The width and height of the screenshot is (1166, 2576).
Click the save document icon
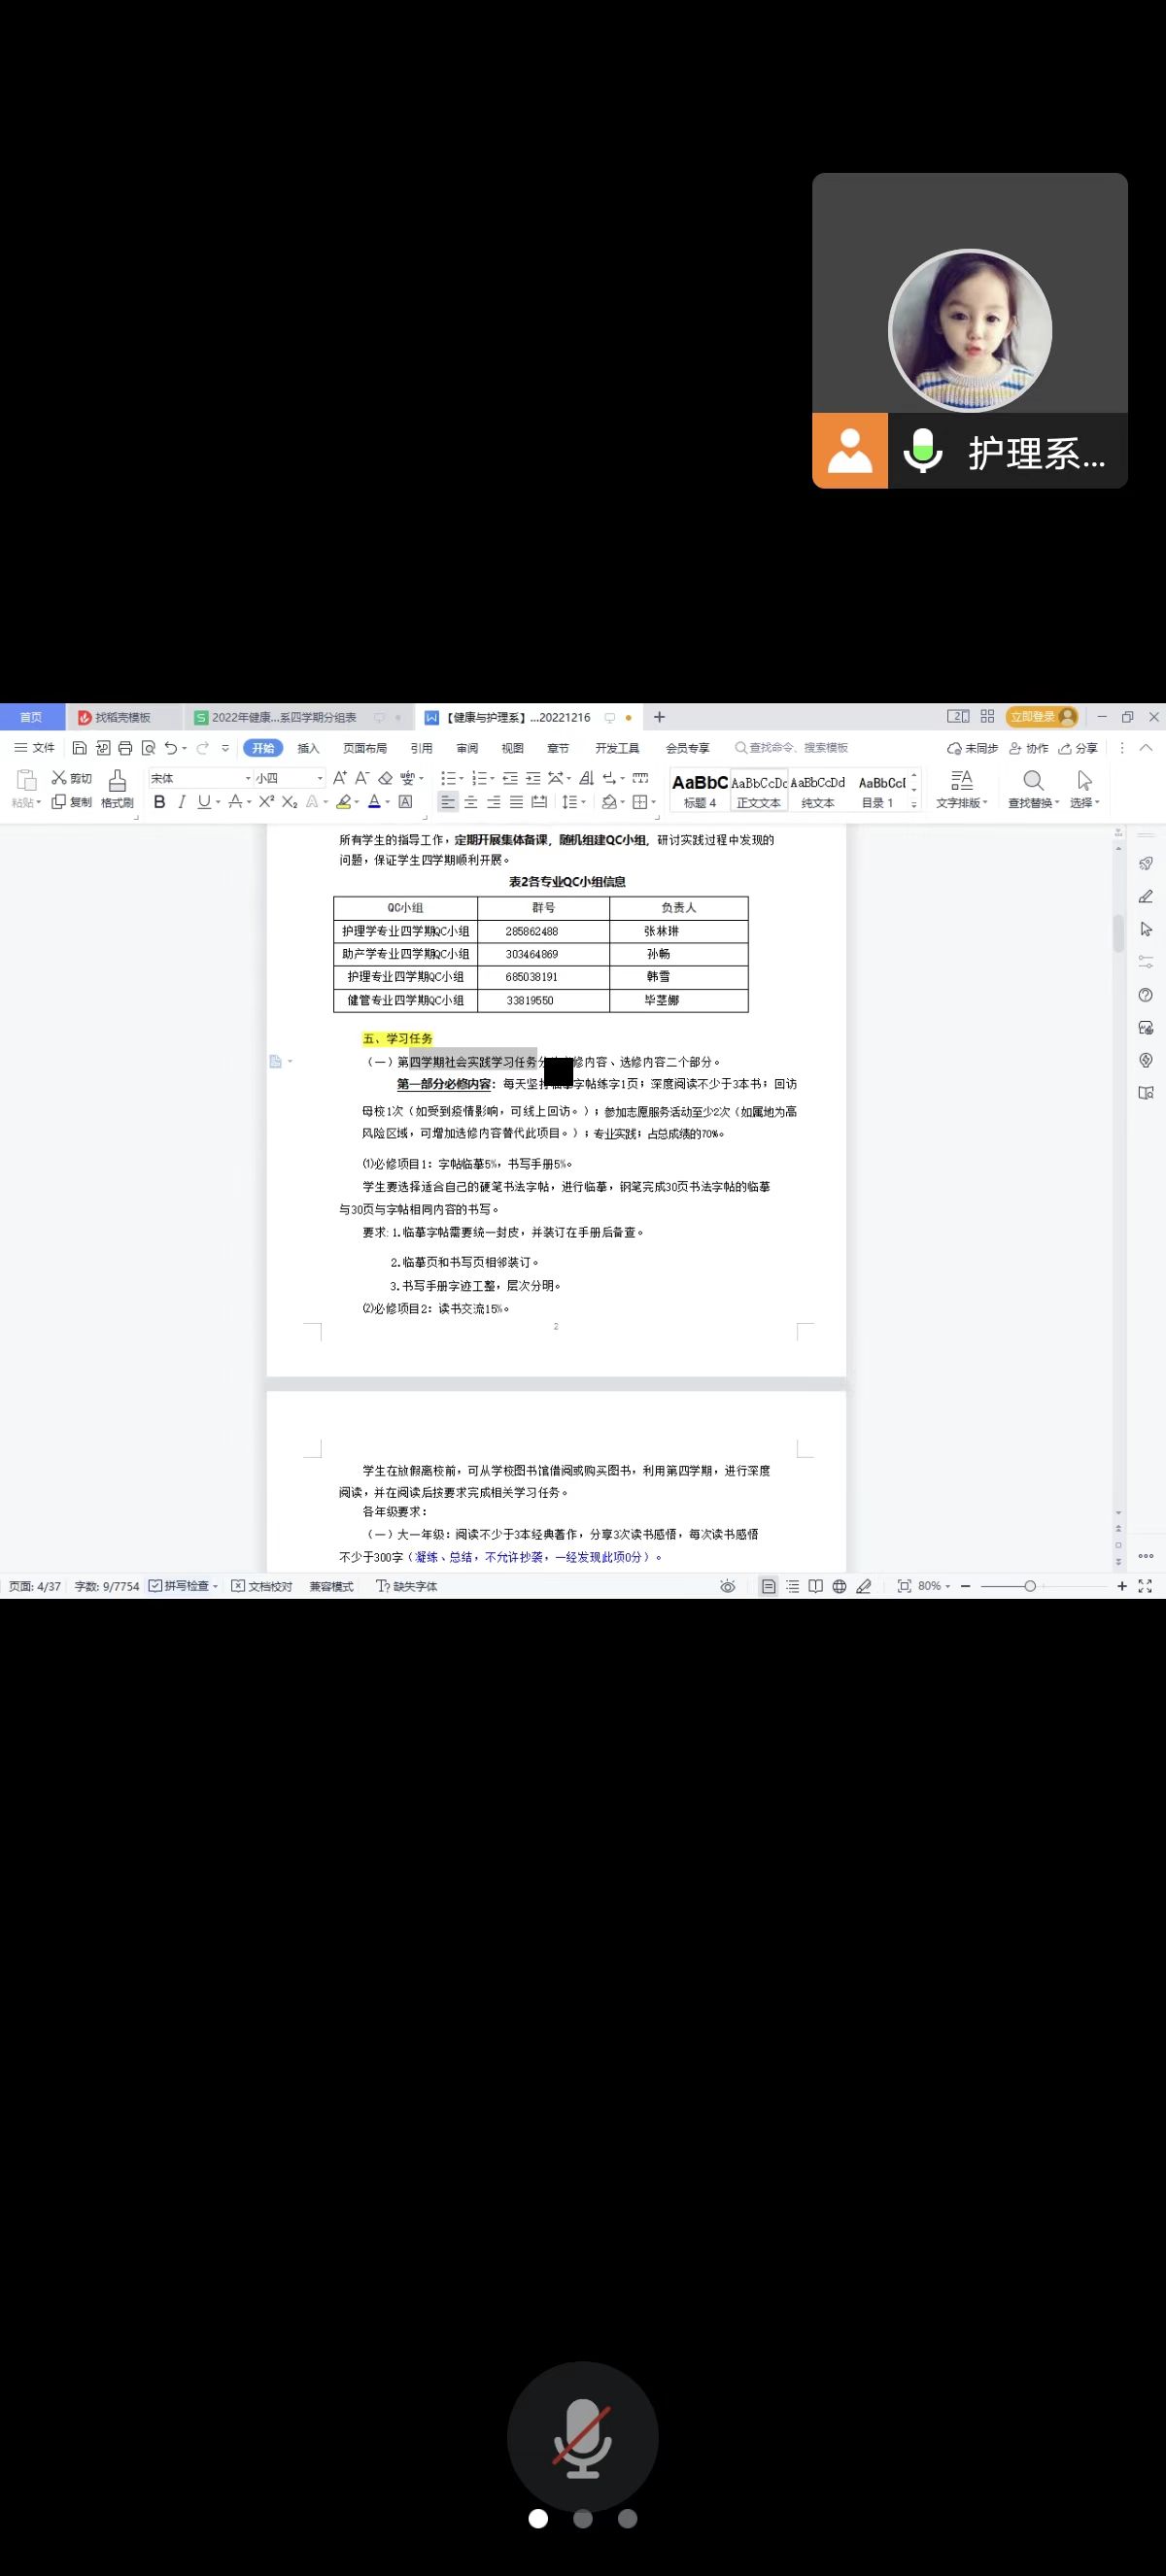tap(80, 748)
